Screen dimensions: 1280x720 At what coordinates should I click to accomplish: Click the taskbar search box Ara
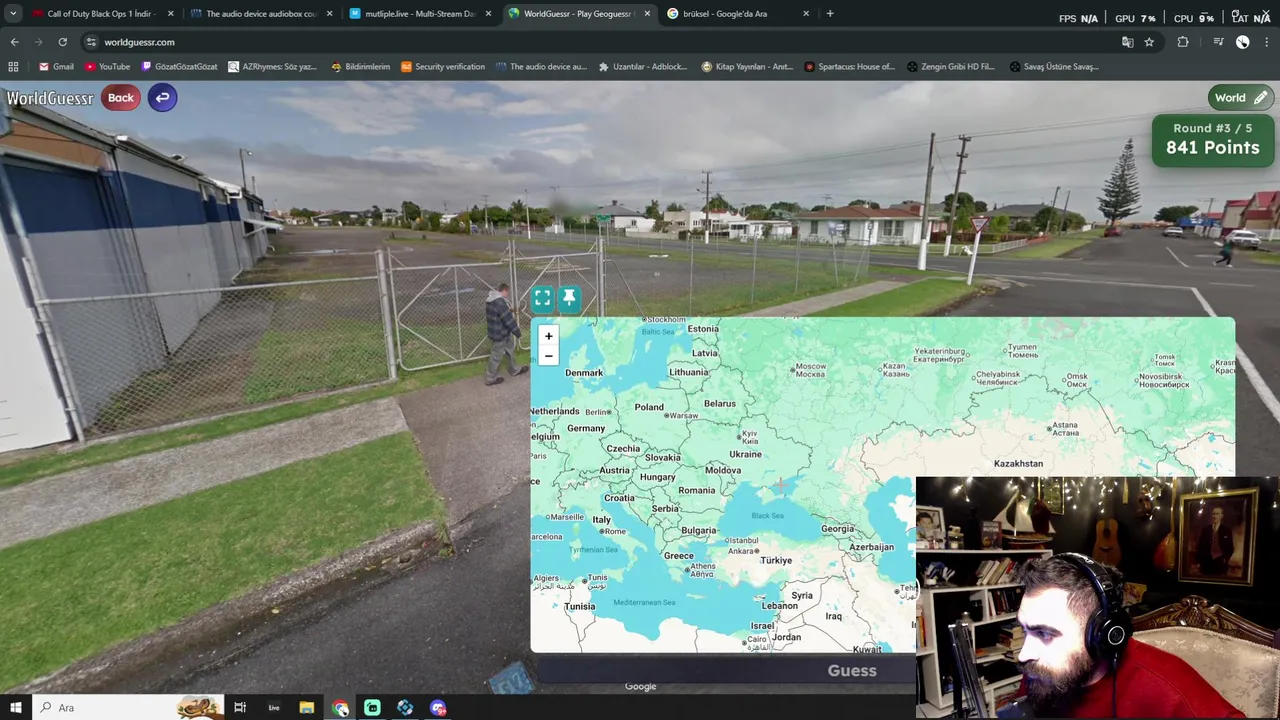pos(128,708)
